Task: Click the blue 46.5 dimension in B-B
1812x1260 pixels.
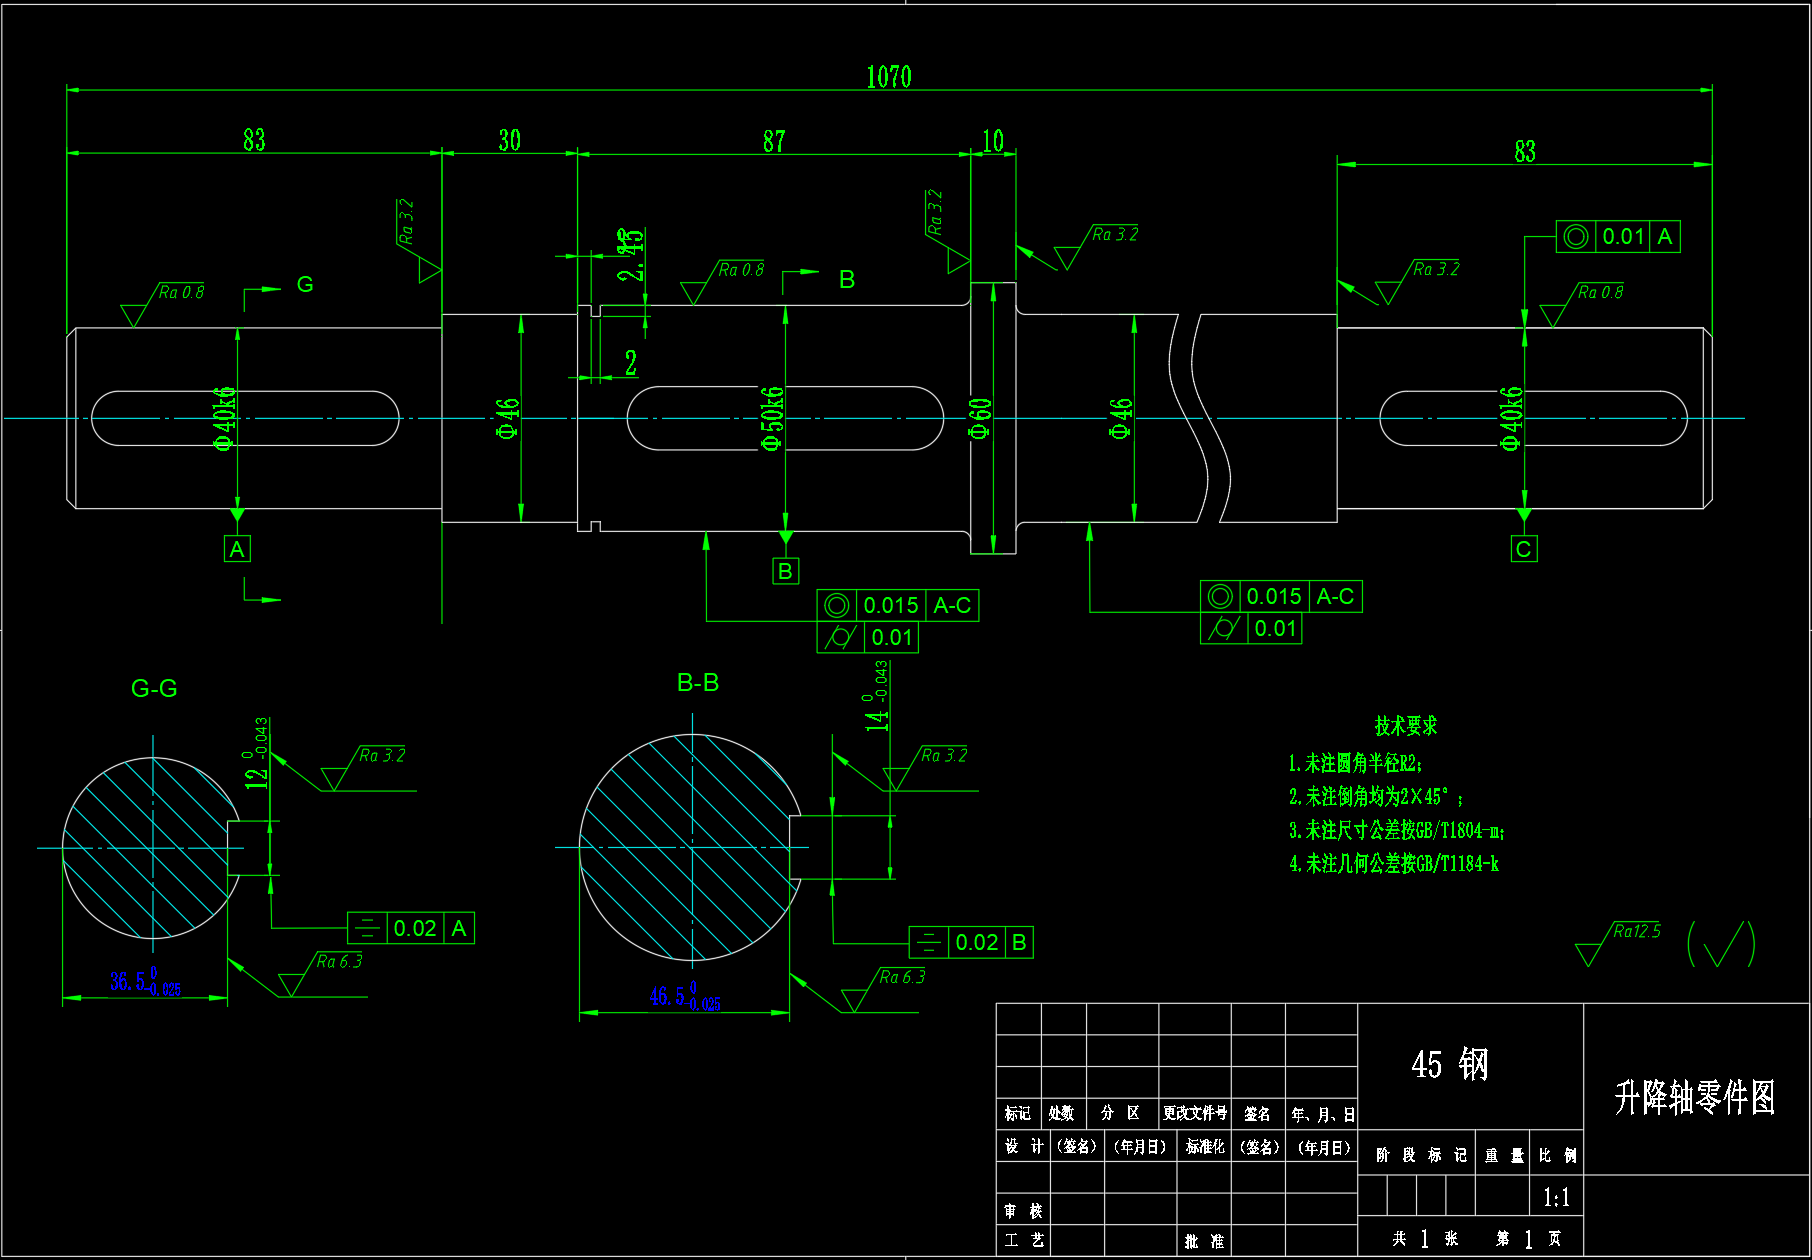Action: click(x=684, y=997)
